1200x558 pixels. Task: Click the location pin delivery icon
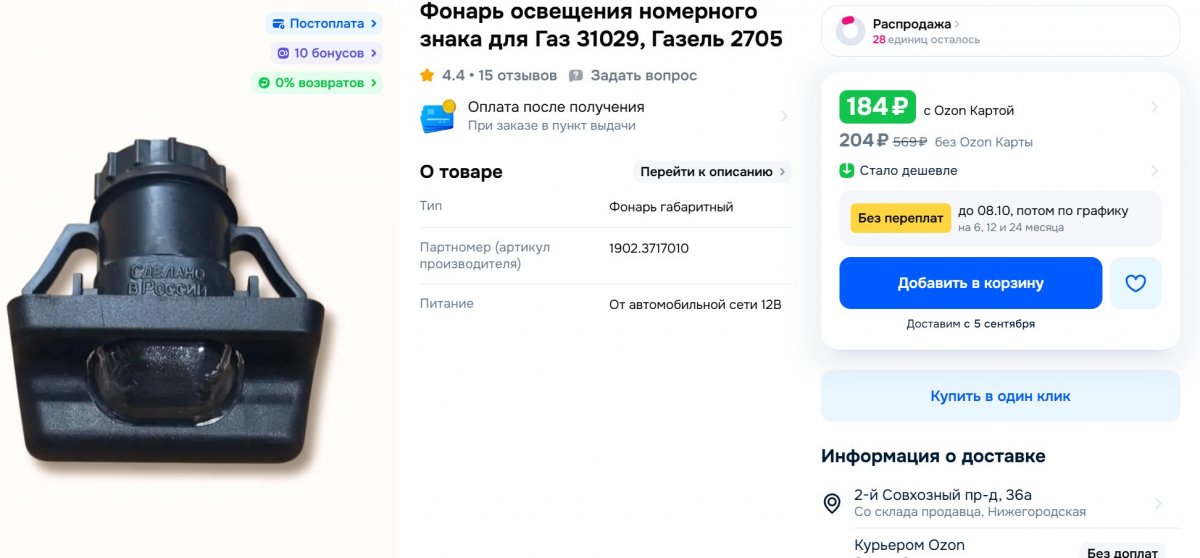tap(832, 503)
